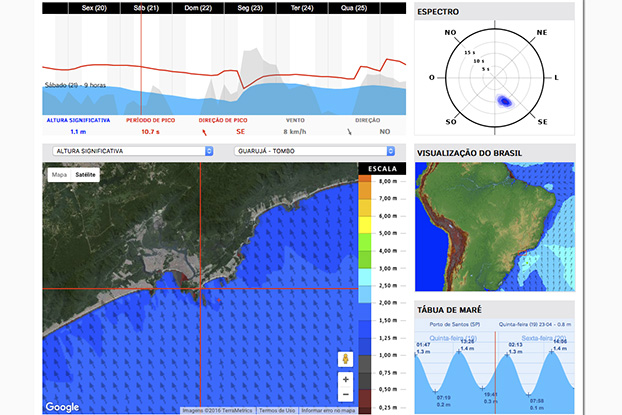Click the Brazil overview map thumbnail
This screenshot has width=622, height=415.
tap(495, 227)
